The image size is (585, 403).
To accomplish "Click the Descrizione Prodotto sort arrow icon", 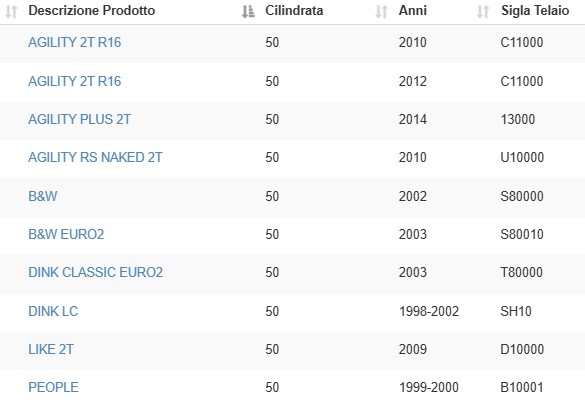I will (248, 12).
